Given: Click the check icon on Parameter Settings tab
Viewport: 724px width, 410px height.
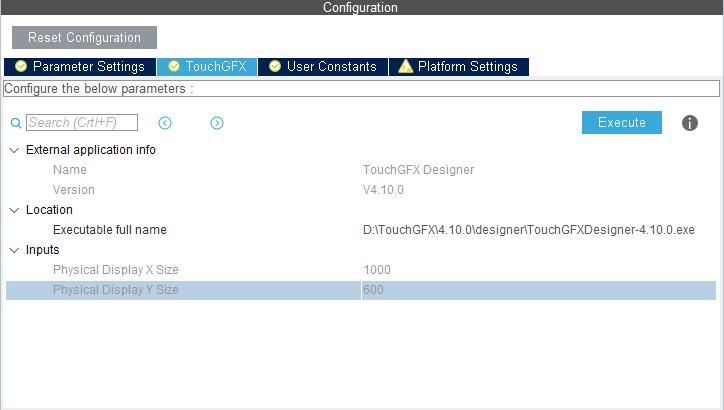Looking at the screenshot, I should (x=21, y=66).
